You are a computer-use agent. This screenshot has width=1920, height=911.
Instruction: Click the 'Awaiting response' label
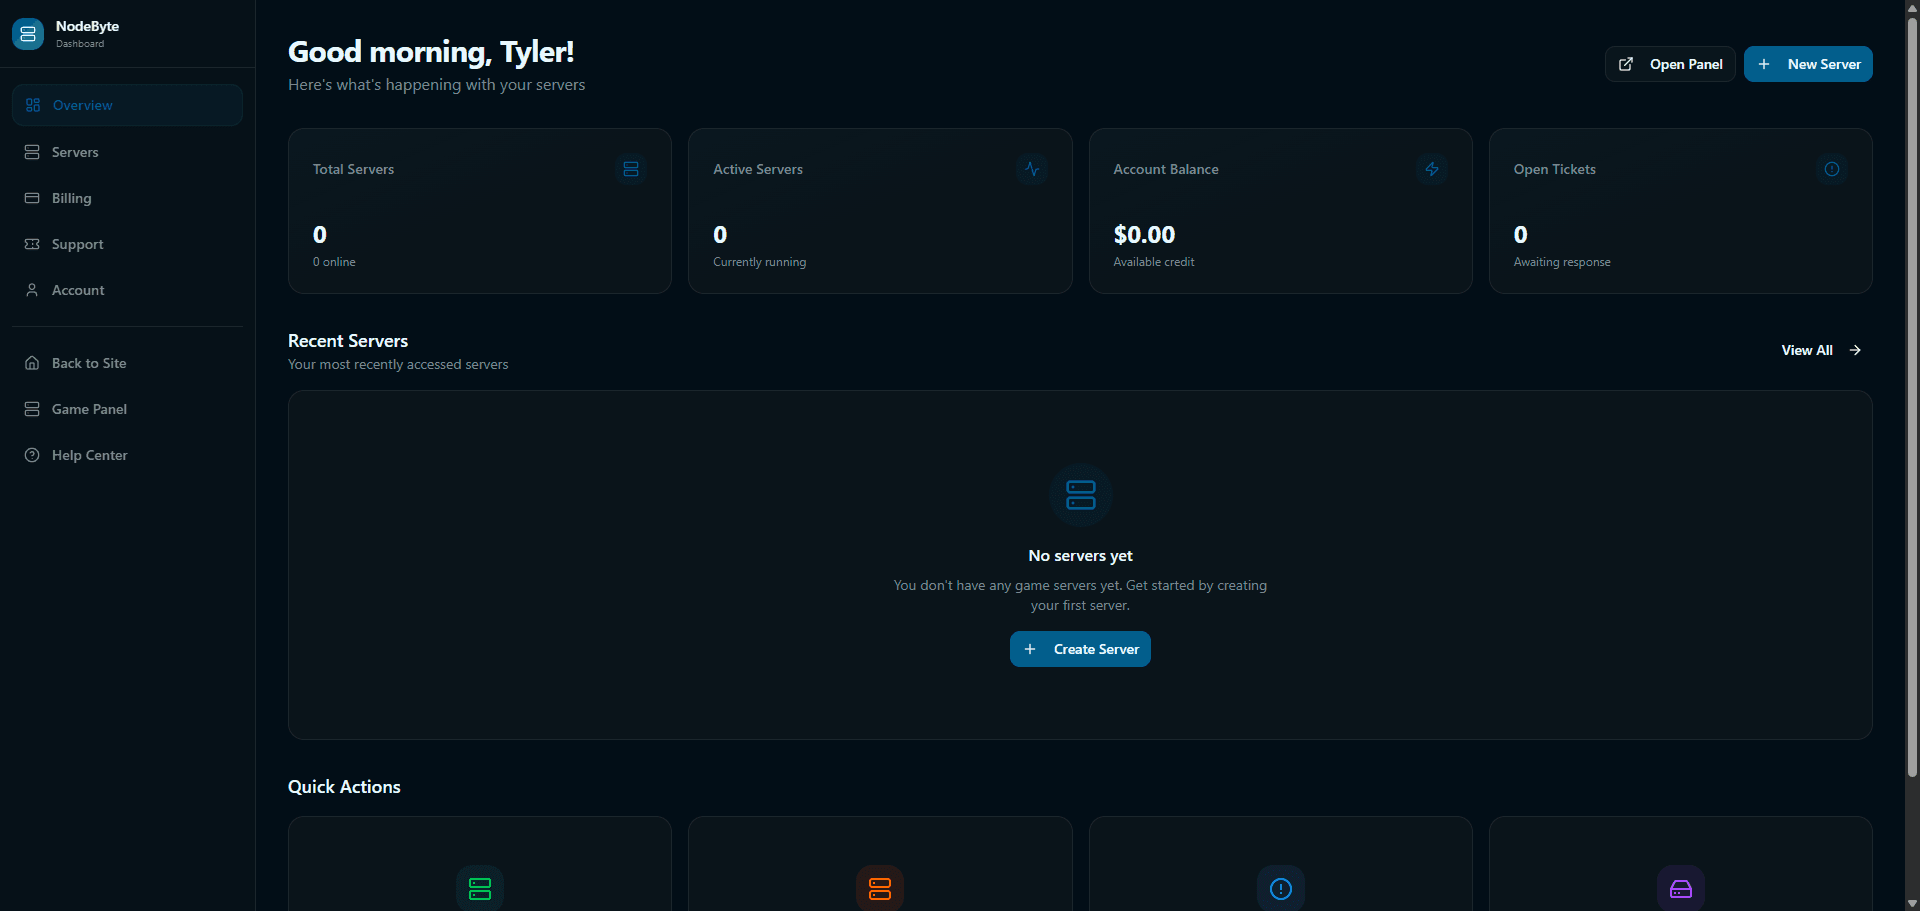[1562, 262]
